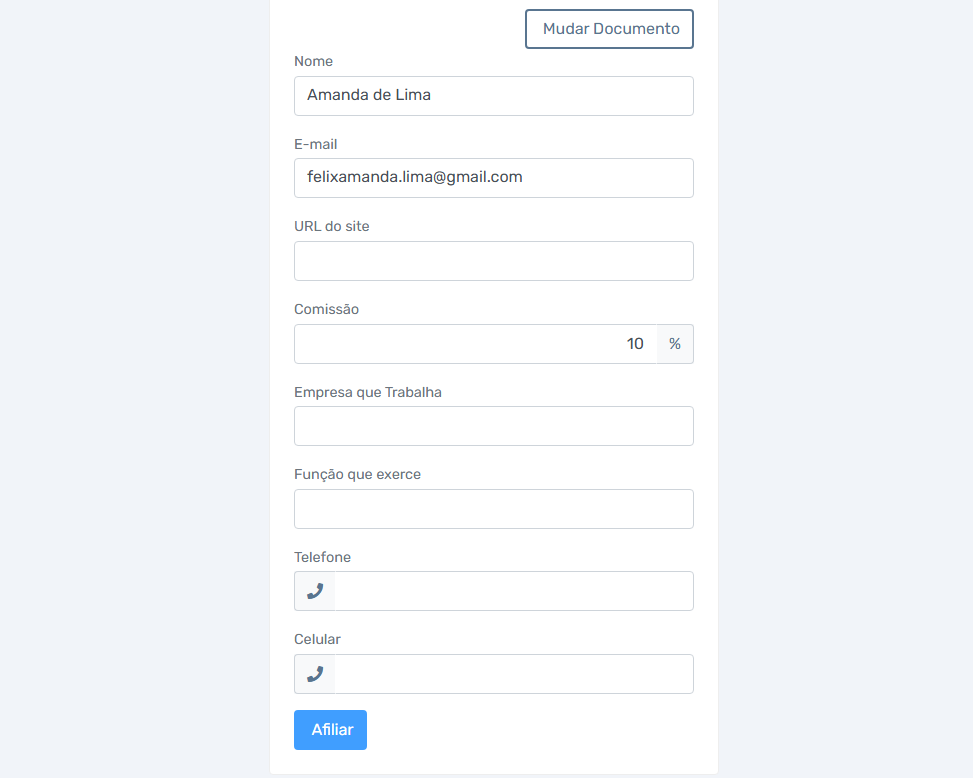Click the Celular label text
973x778 pixels.
click(317, 639)
